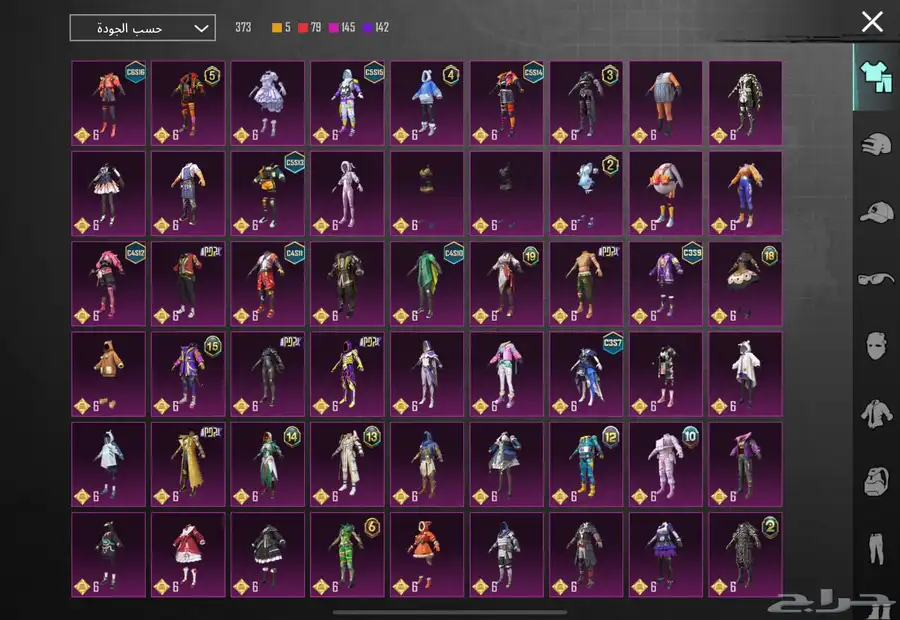This screenshot has width=900, height=620.
Task: Select the pink-teal jacket with white pants
Action: click(x=507, y=374)
